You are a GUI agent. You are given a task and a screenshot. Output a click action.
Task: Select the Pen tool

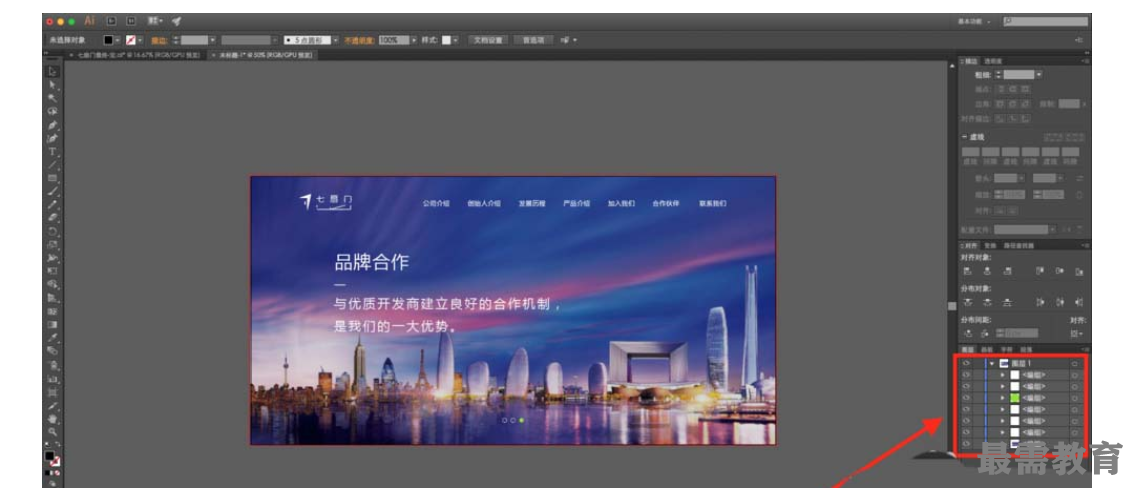coord(53,125)
